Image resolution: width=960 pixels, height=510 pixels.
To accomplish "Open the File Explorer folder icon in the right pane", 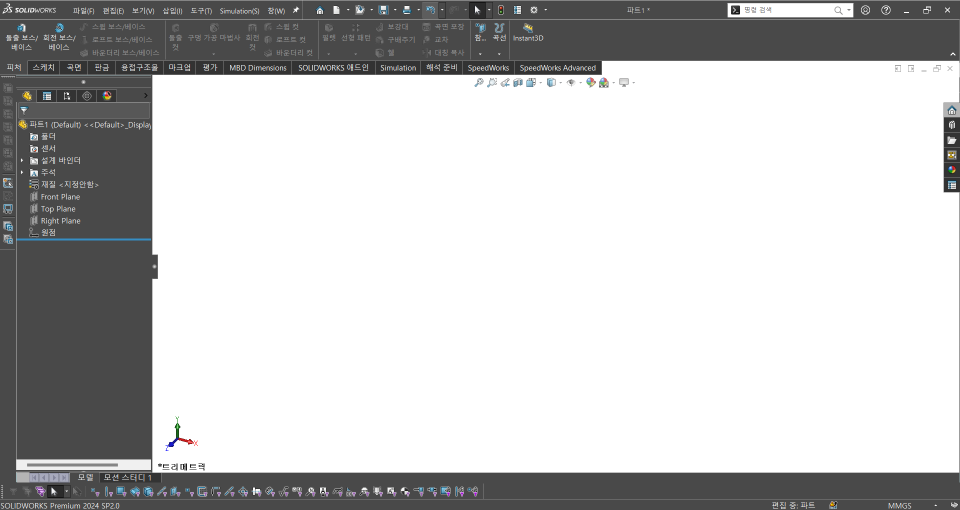I will click(951, 140).
